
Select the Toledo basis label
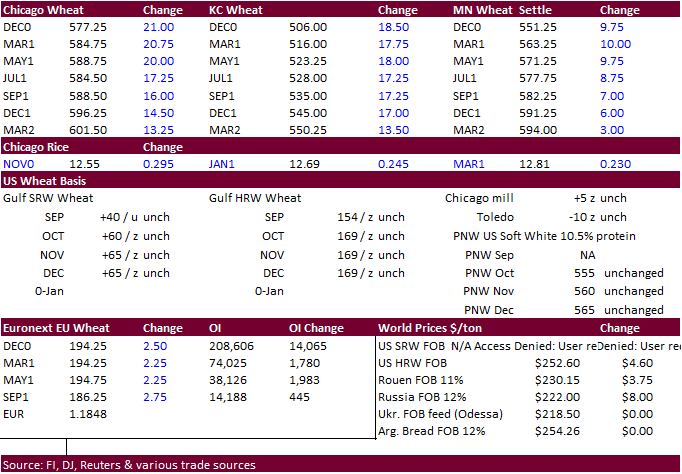coord(495,217)
